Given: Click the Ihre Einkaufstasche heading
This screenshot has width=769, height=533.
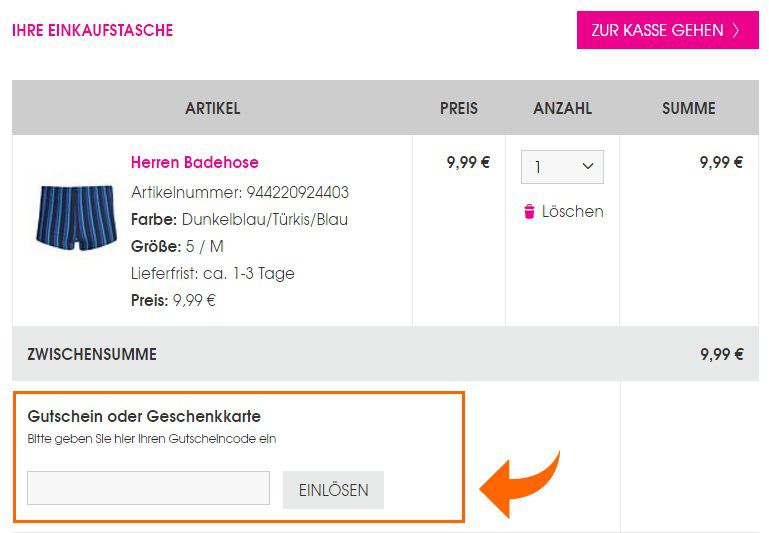Looking at the screenshot, I should coord(93,30).
